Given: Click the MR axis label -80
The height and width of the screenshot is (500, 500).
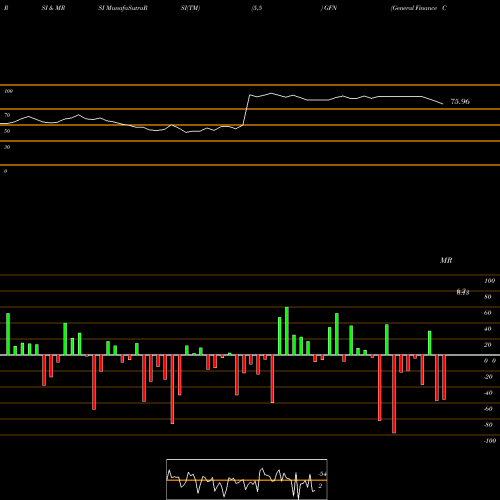Looking at the screenshot, I should click(x=488, y=425).
